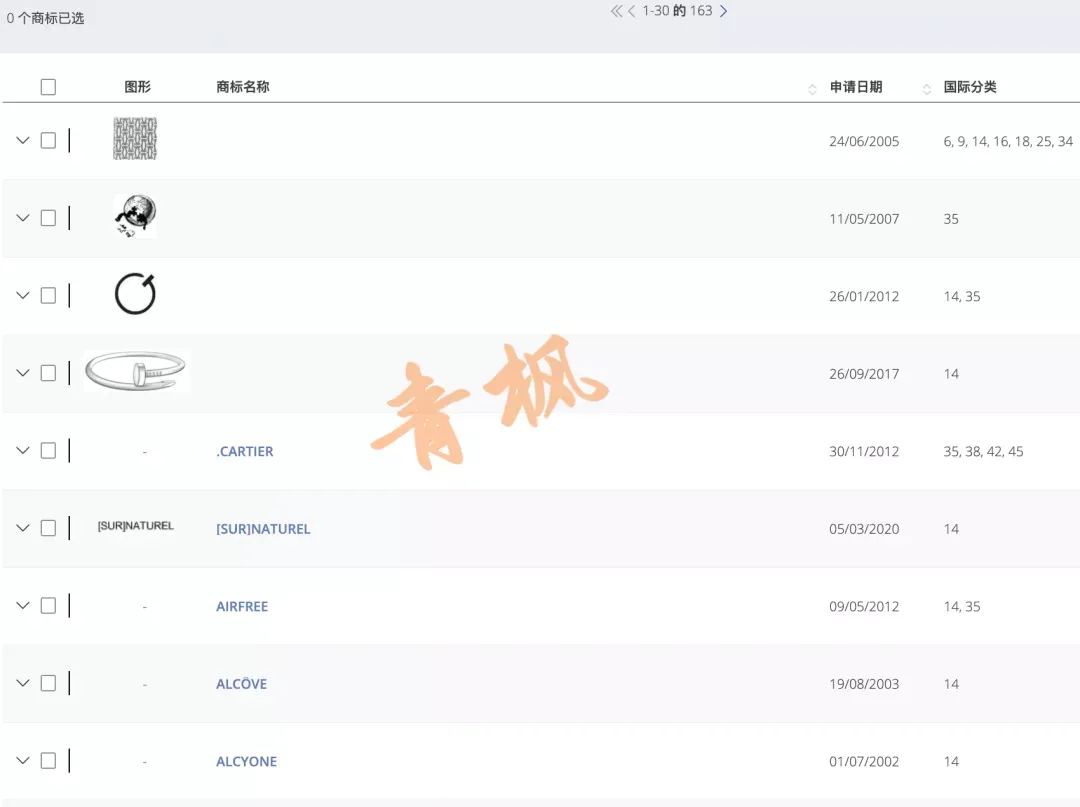Expand the ALCÖVE row details
The height and width of the screenshot is (807, 1080).
click(23, 683)
